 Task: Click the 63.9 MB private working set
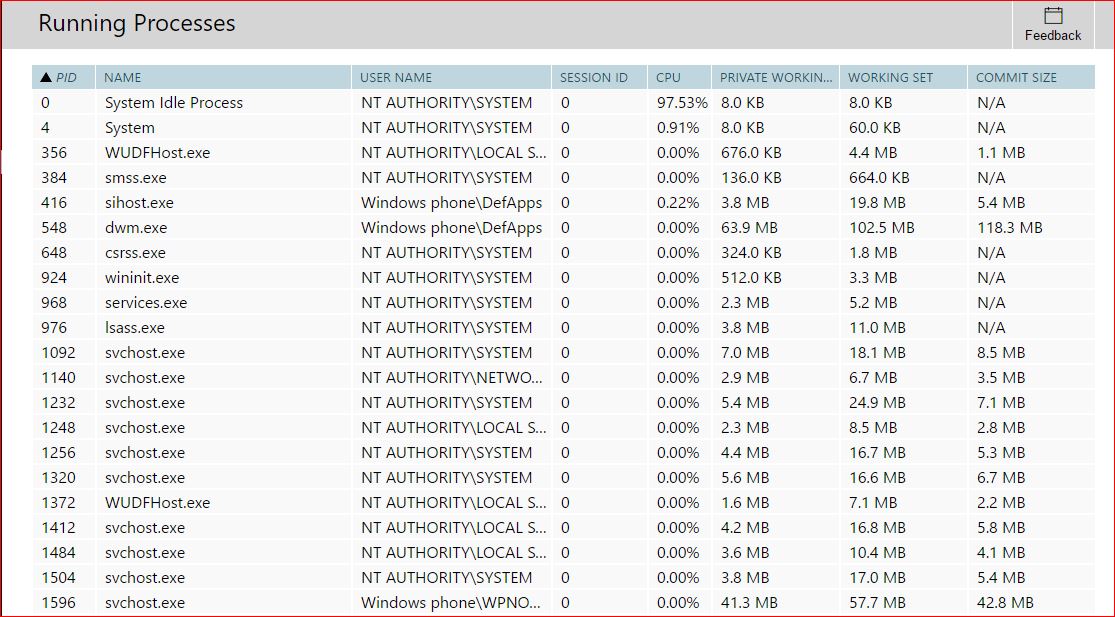pyautogui.click(x=749, y=227)
